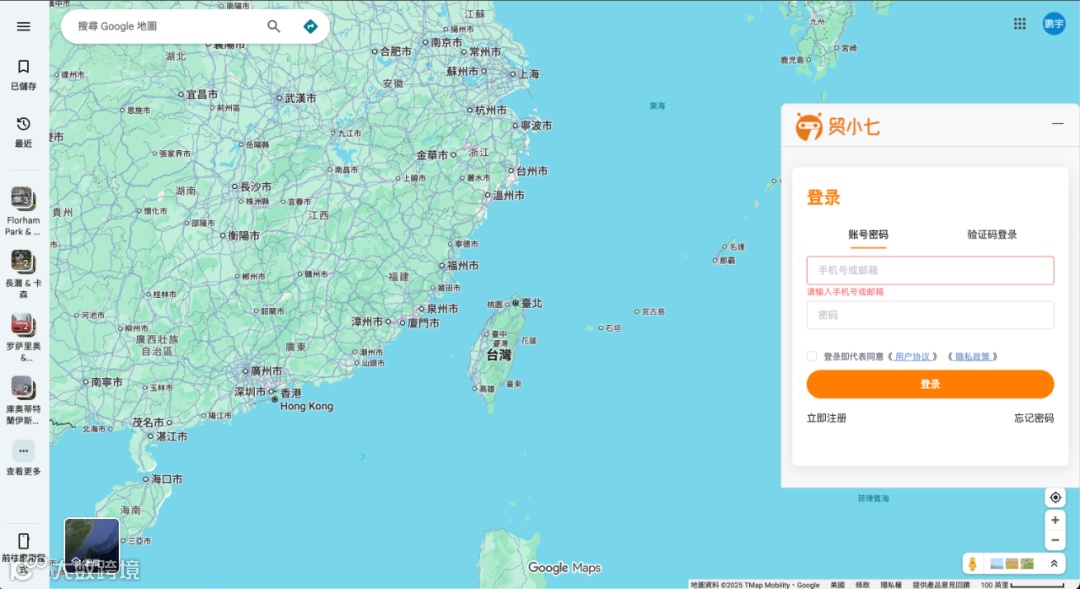Select the yellow Pegman Street View icon
Viewport: 1080px width, 589px height.
[973, 564]
